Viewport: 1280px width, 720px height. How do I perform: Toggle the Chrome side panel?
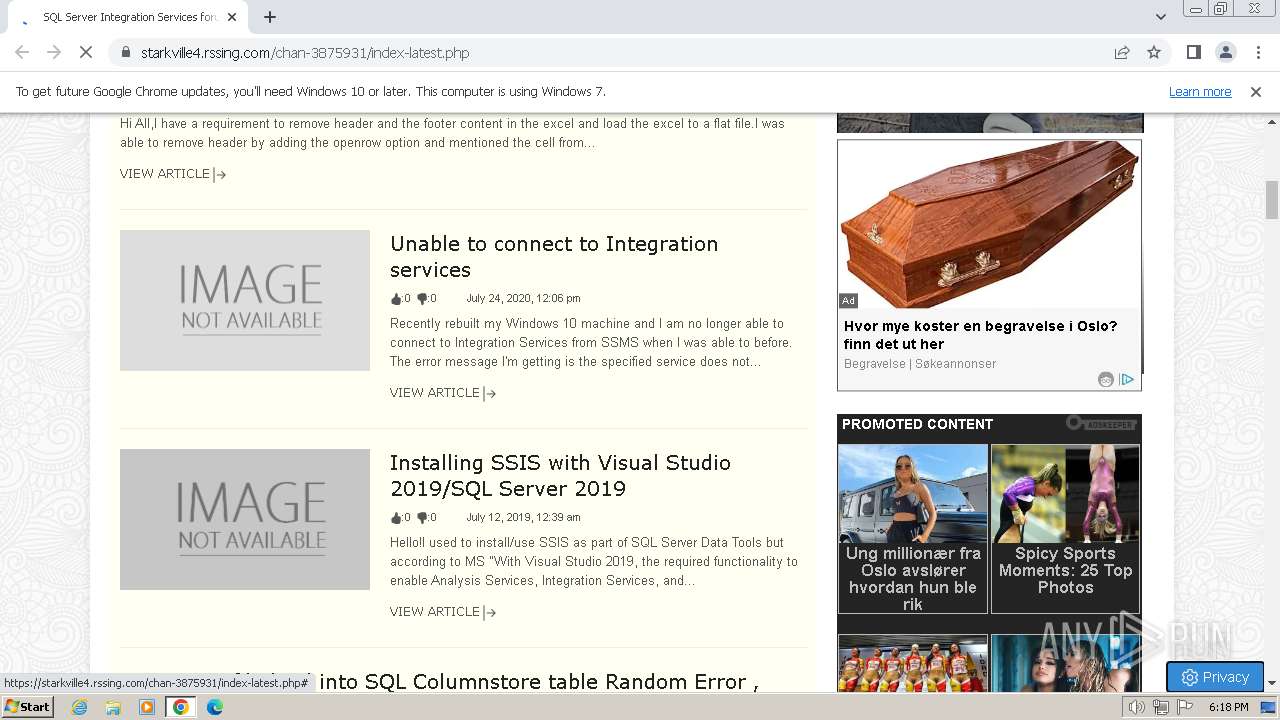(1194, 52)
